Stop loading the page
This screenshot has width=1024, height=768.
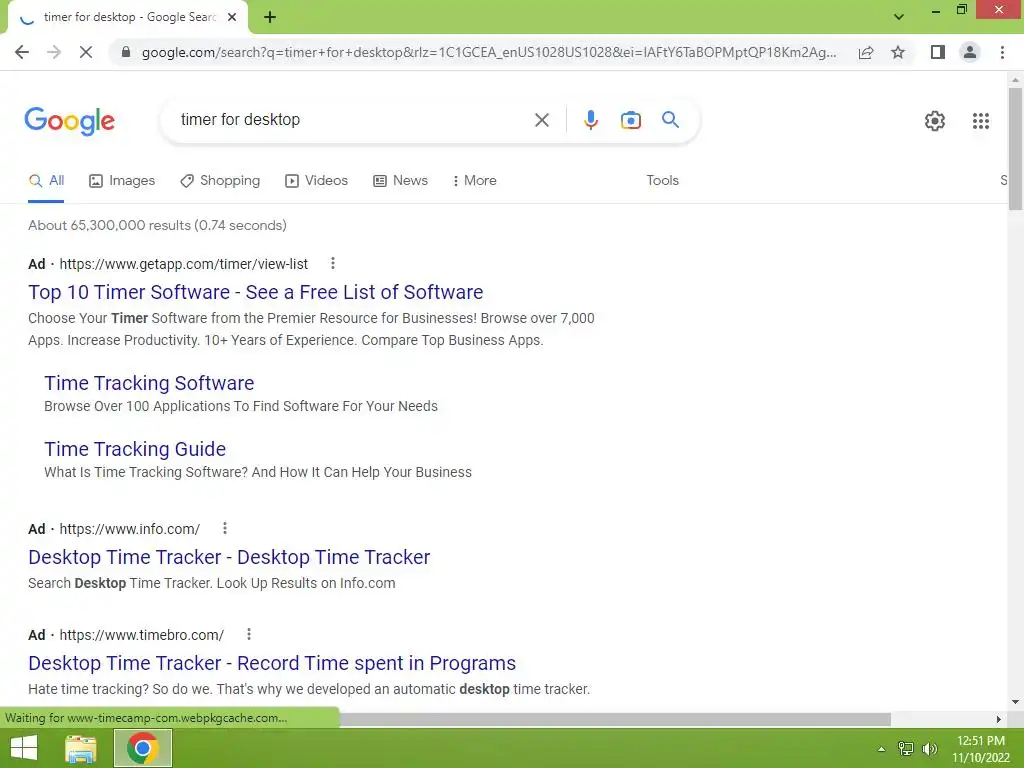(86, 52)
